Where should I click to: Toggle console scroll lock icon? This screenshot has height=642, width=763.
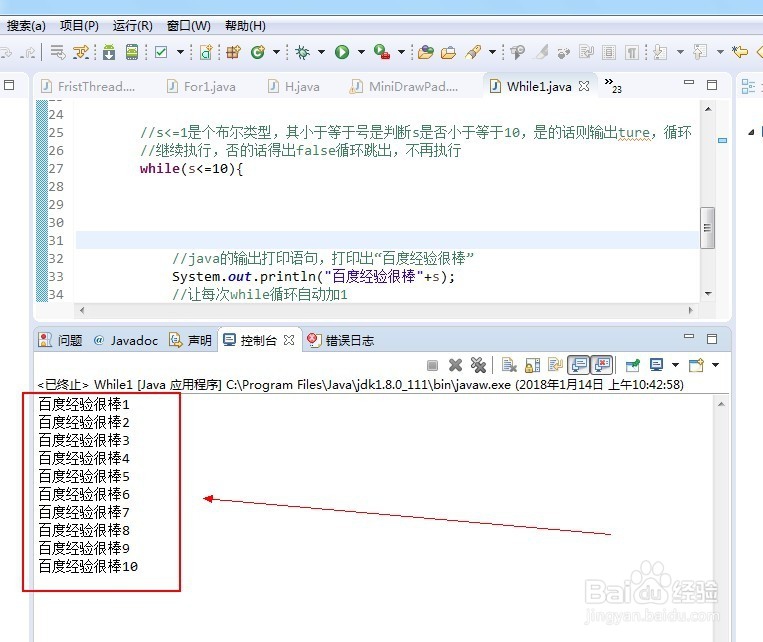point(532,365)
